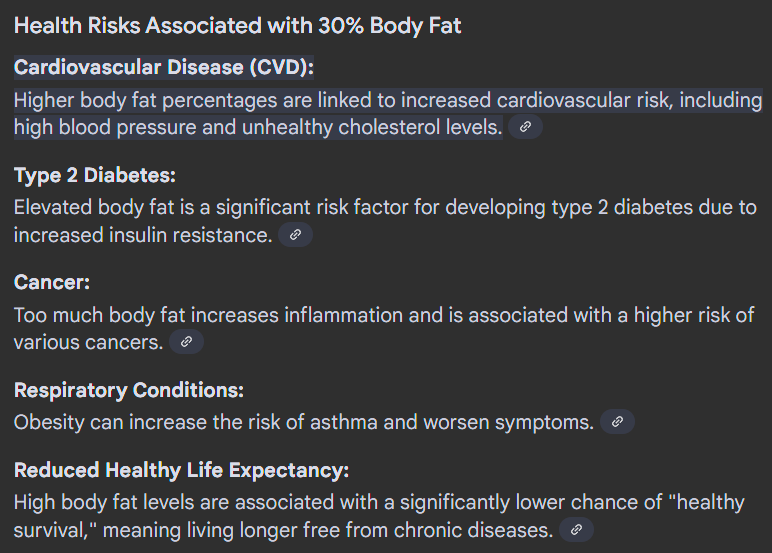
Task: Click the Cancer heading
Action: click(52, 282)
